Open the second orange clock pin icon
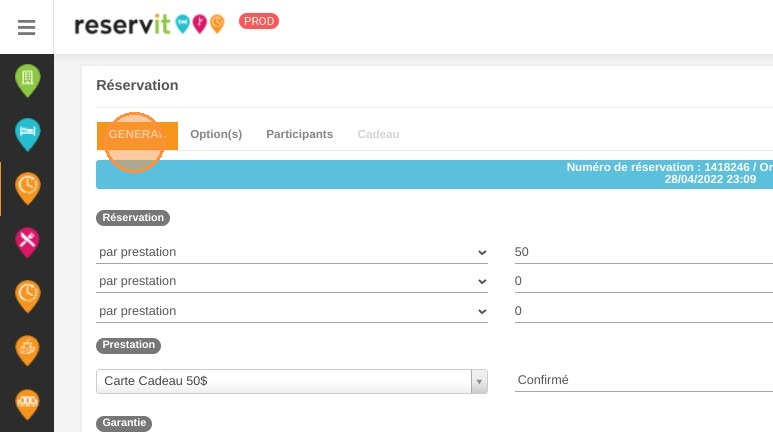The width and height of the screenshot is (773, 432). coord(28,296)
